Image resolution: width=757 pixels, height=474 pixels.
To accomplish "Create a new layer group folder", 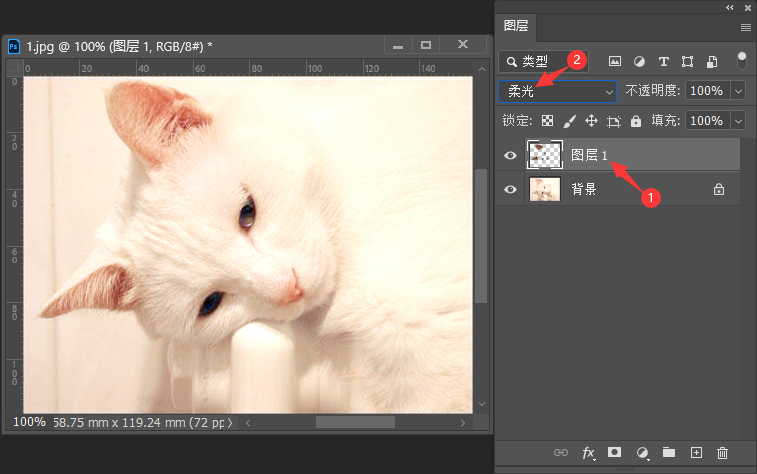I will pos(669,453).
